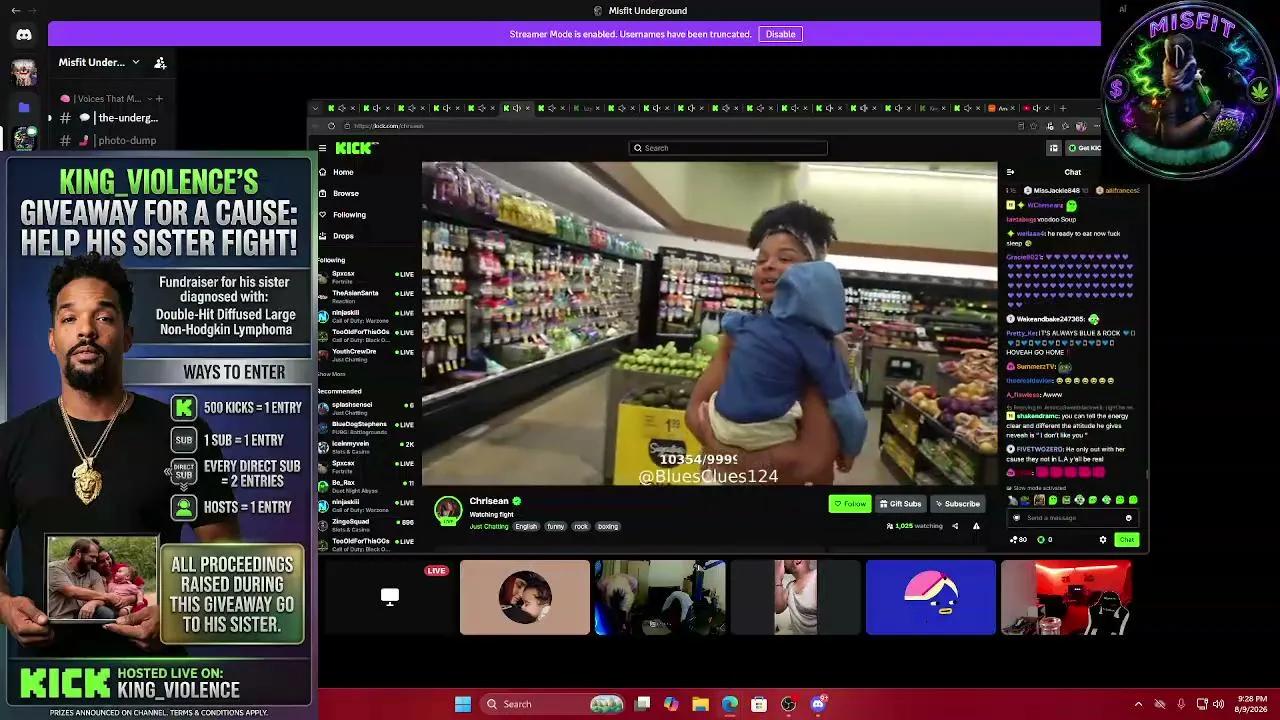Select the red-lit room stream thumbnail
This screenshot has height=720, width=1280.
[1066, 597]
